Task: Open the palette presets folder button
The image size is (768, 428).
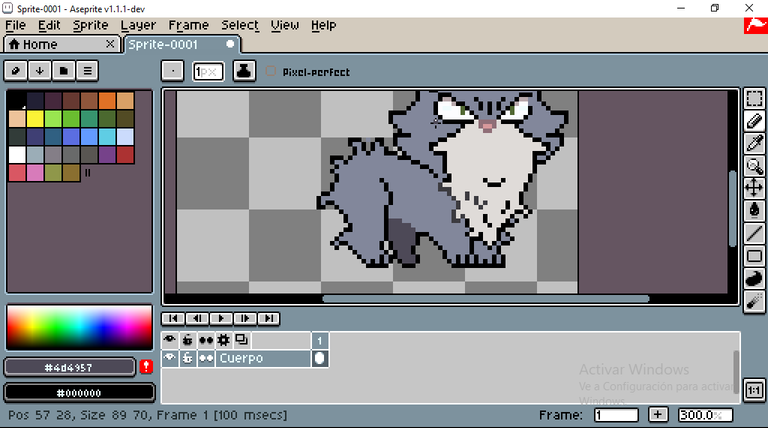Action: click(64, 71)
